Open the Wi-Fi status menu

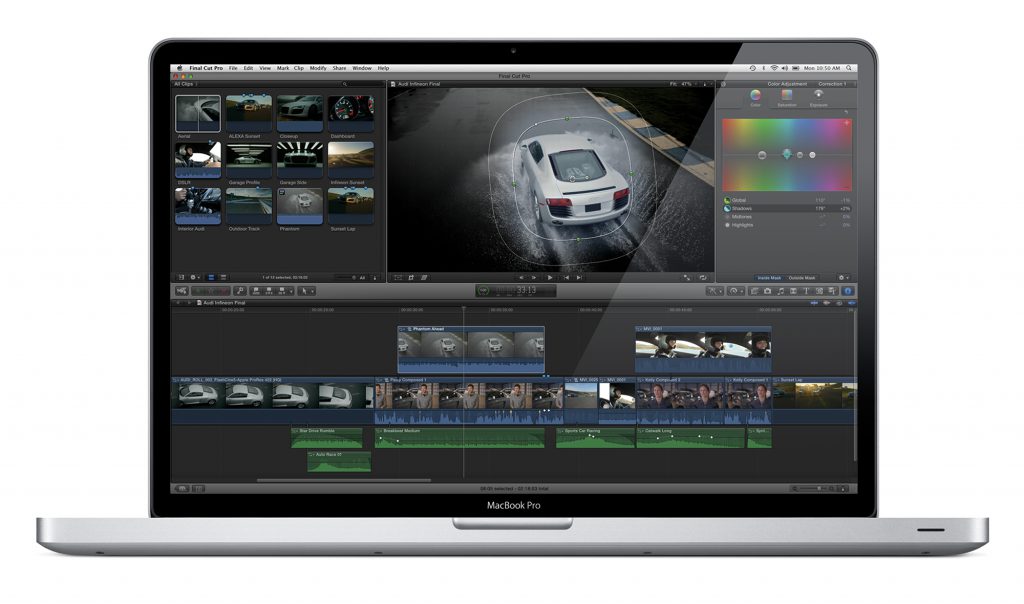[774, 68]
